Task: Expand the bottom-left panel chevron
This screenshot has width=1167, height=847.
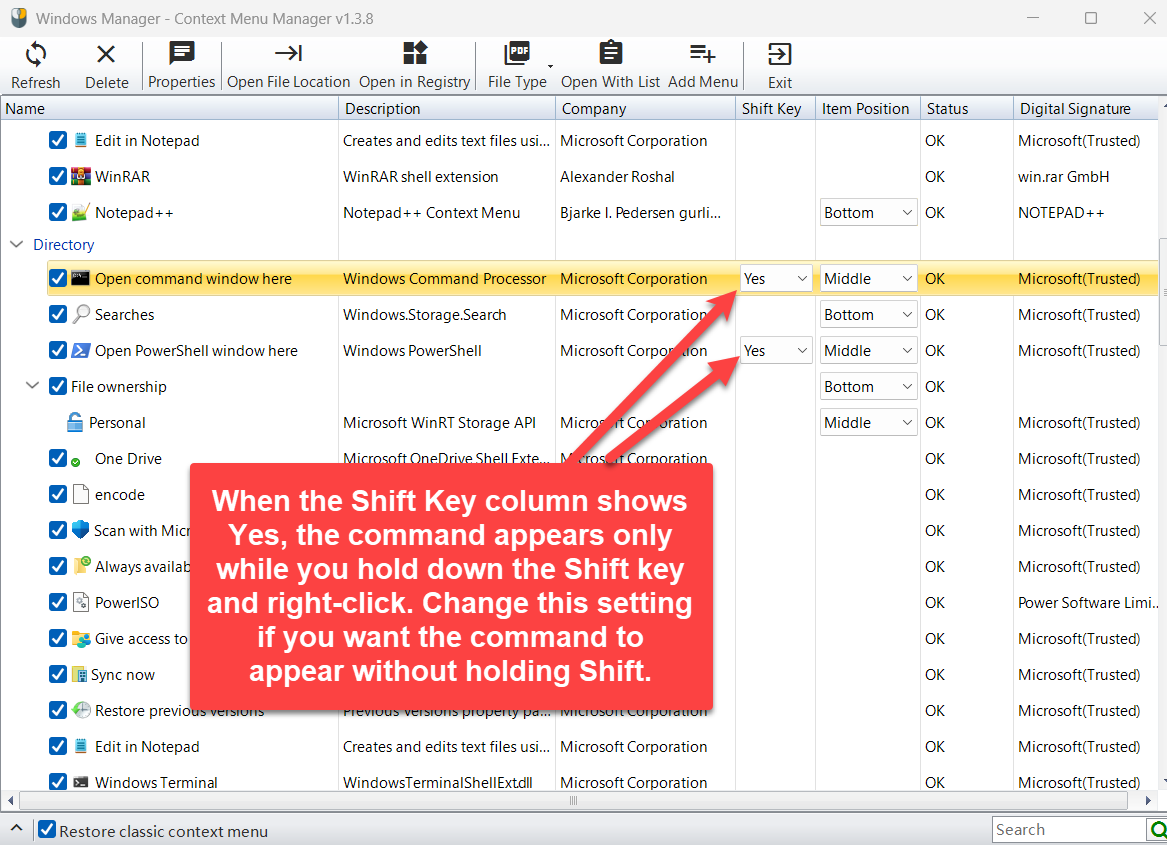Action: (16, 828)
